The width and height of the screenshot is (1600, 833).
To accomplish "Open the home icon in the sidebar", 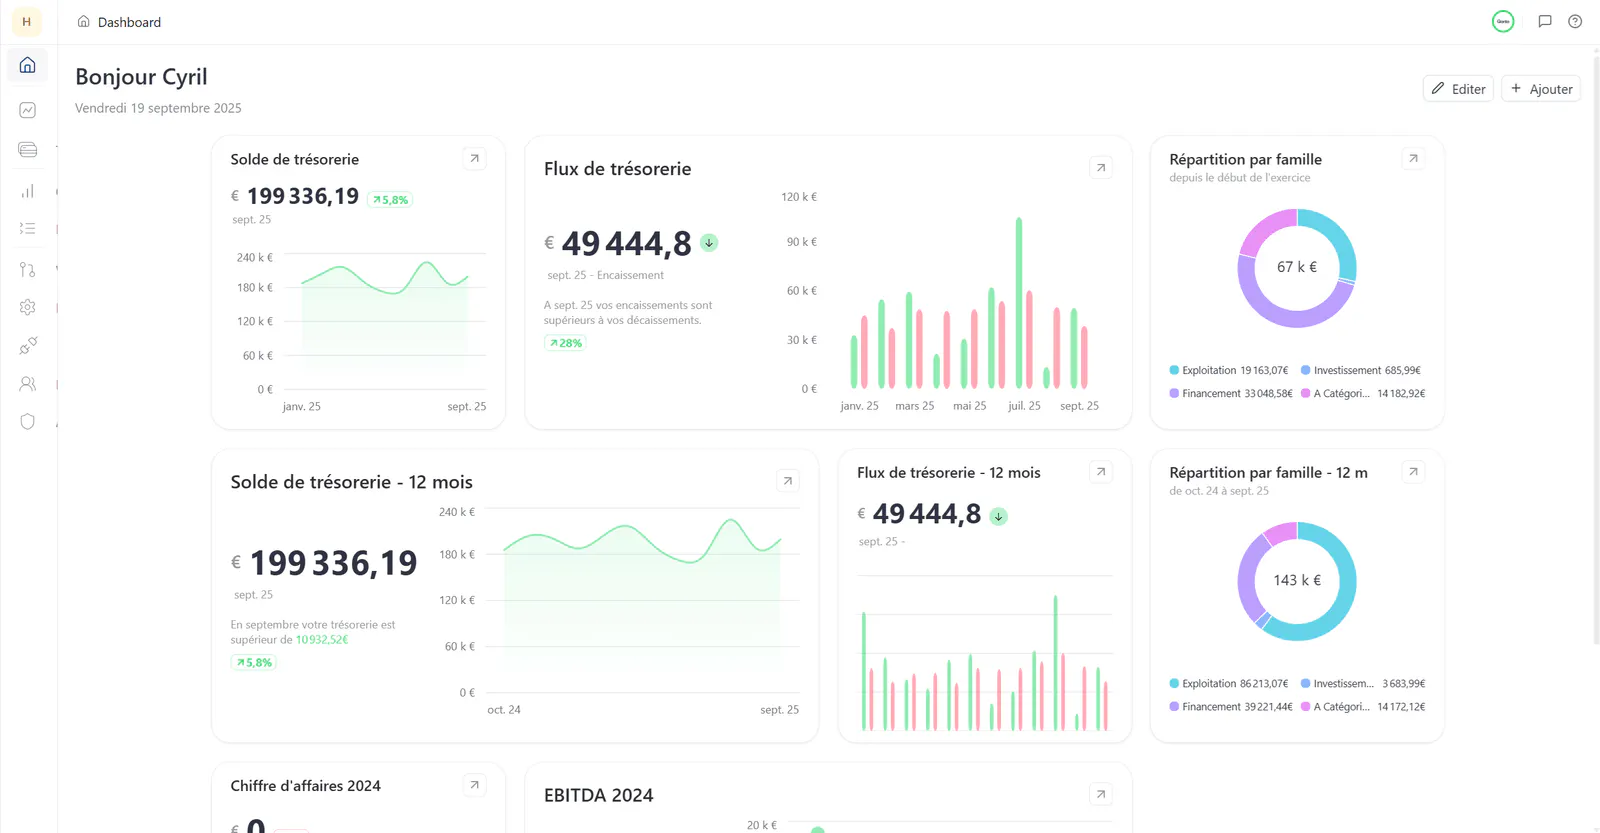I will click(27, 65).
